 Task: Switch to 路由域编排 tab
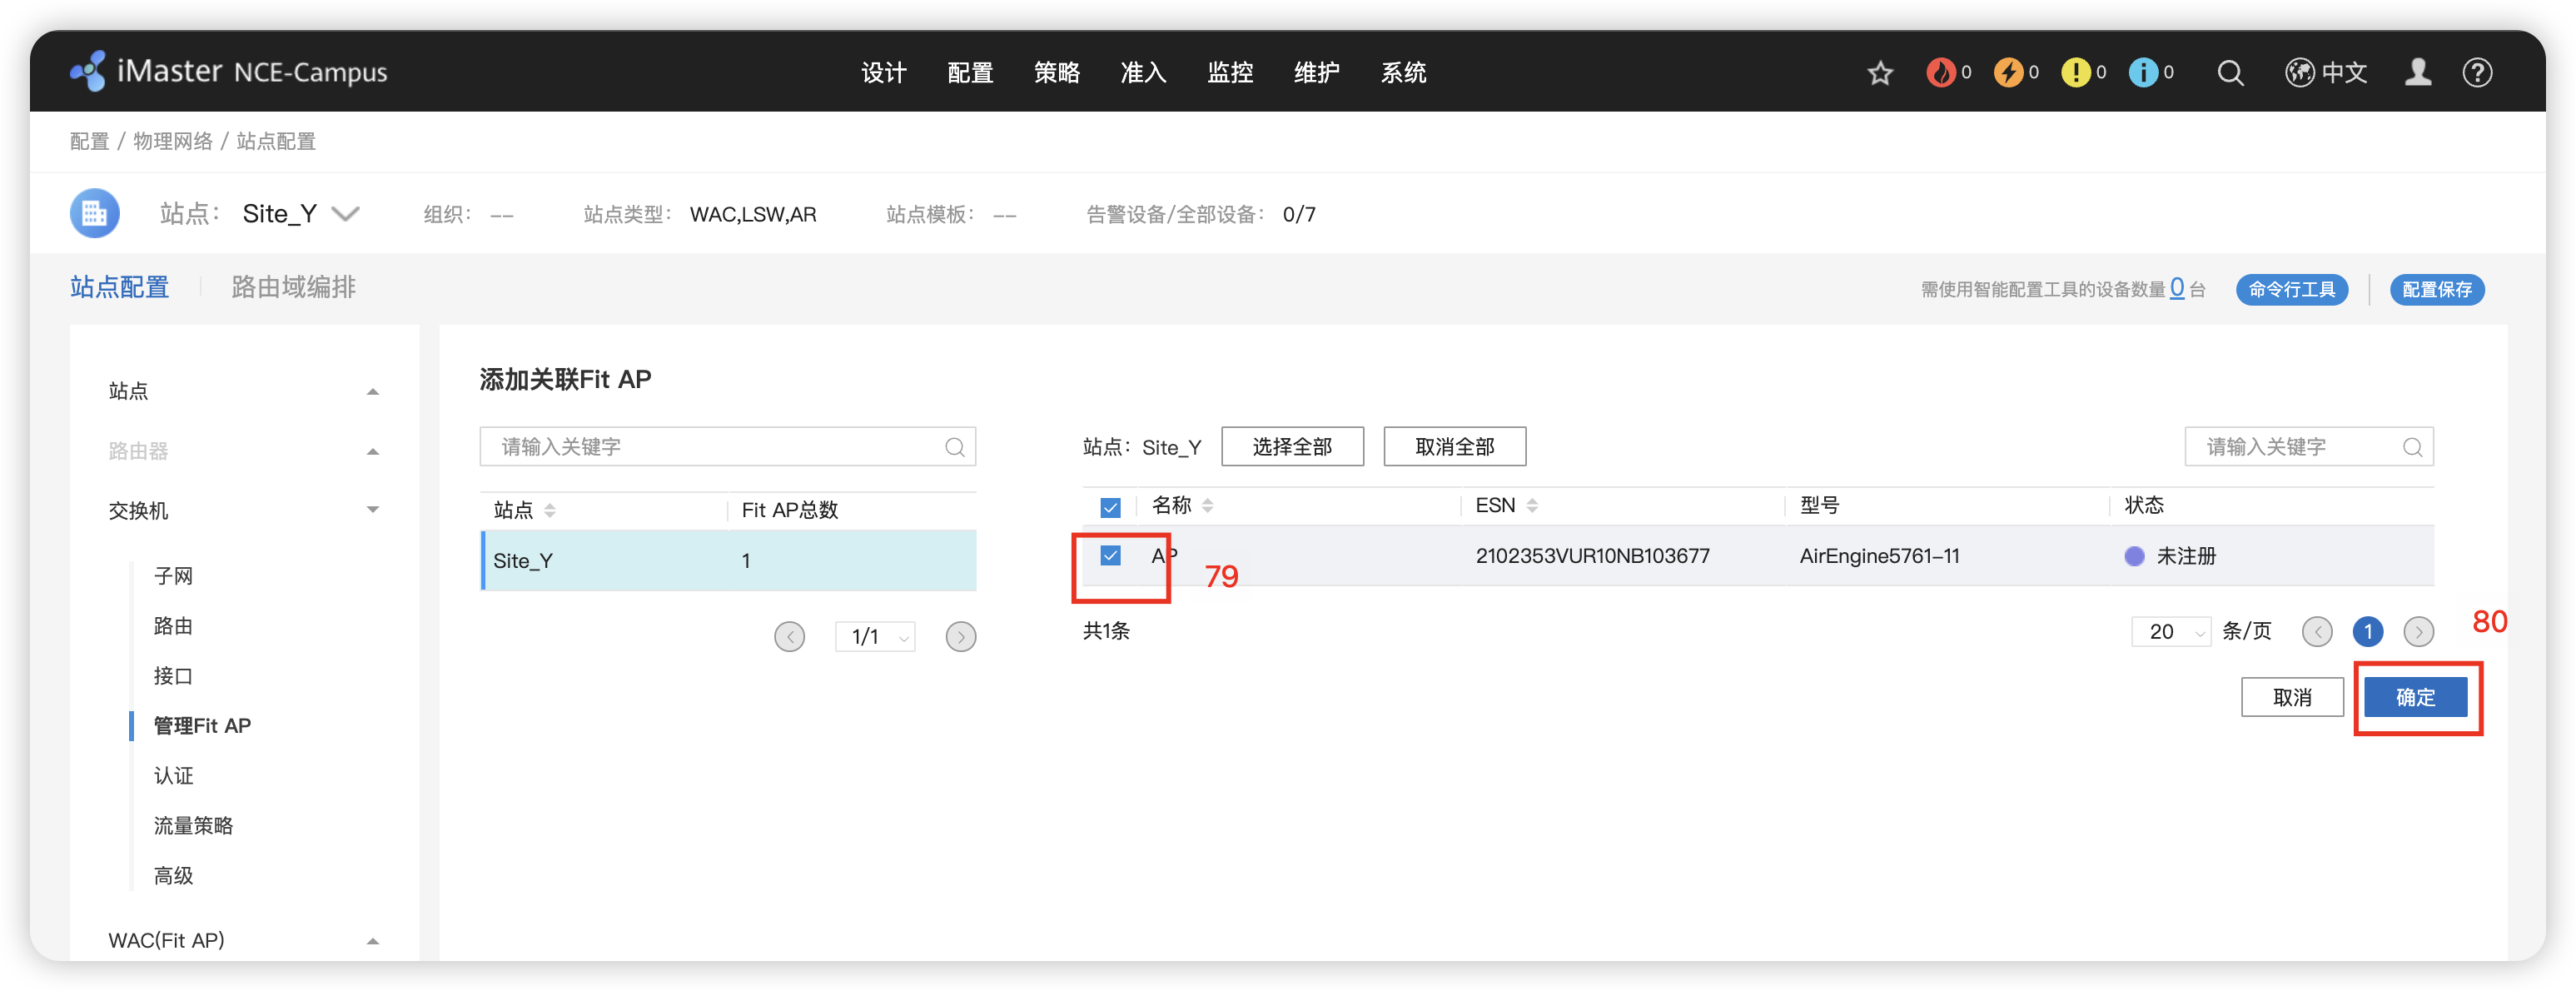pyautogui.click(x=293, y=288)
